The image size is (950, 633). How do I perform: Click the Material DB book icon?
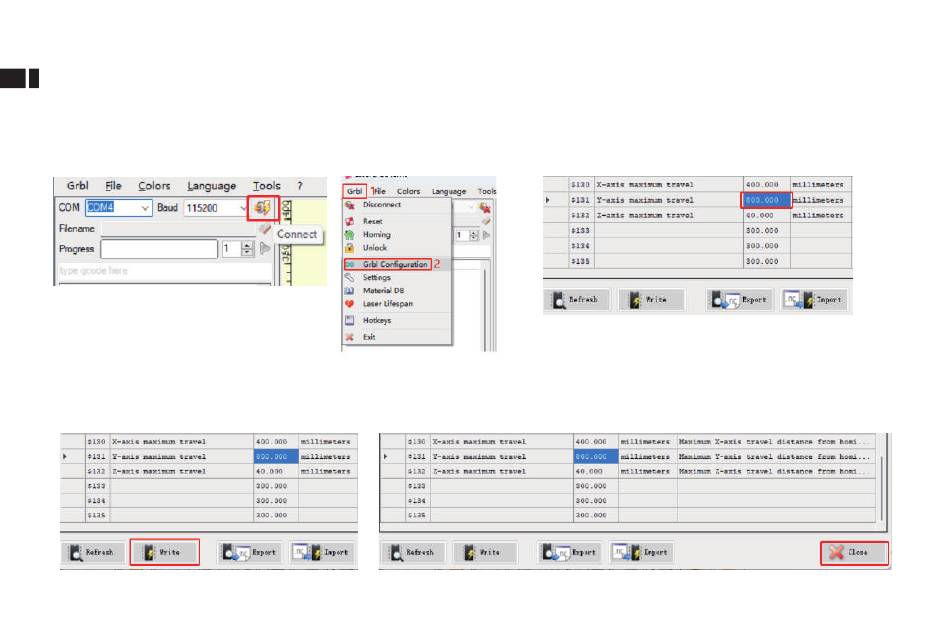pos(350,291)
